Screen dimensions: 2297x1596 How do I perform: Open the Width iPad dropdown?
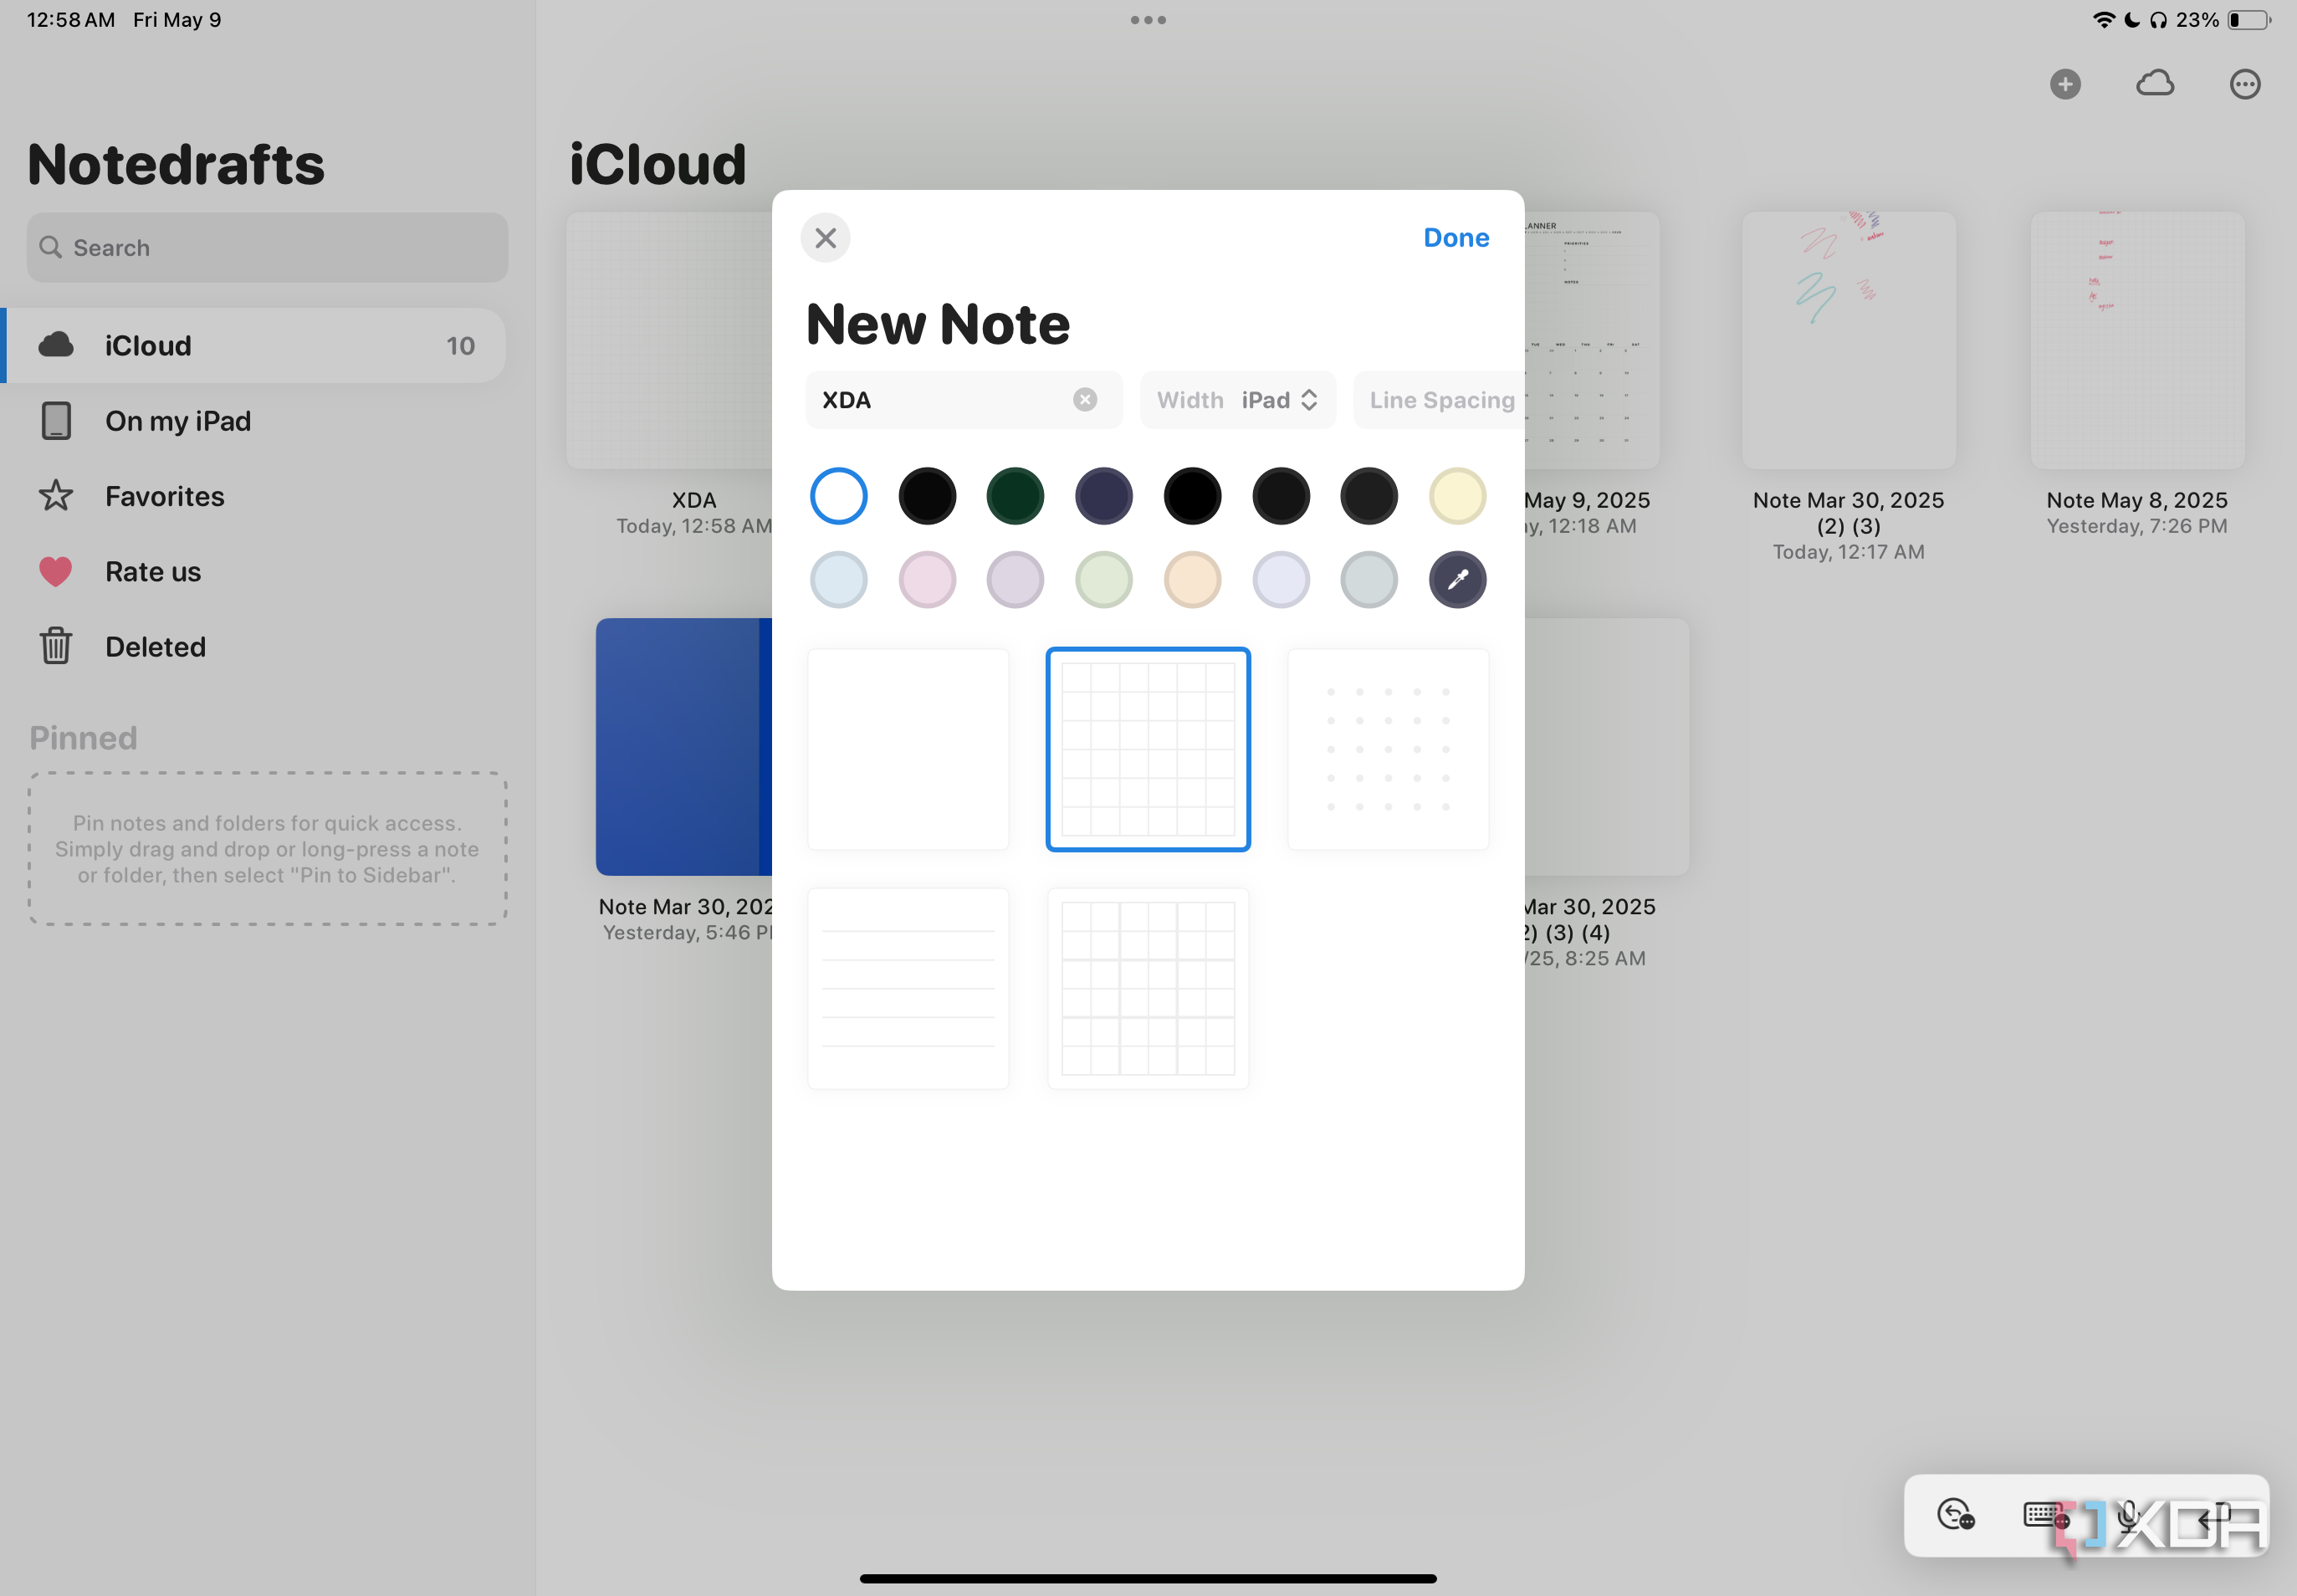1237,400
